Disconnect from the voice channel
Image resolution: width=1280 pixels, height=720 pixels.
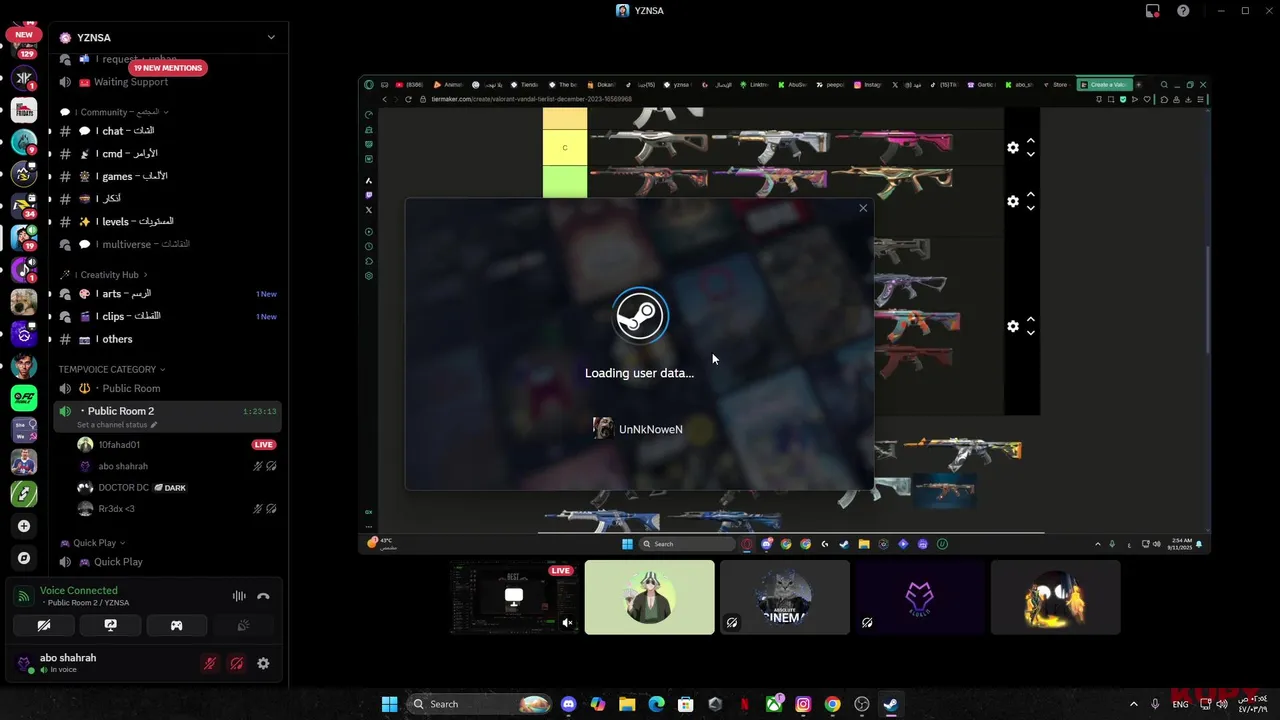click(263, 596)
